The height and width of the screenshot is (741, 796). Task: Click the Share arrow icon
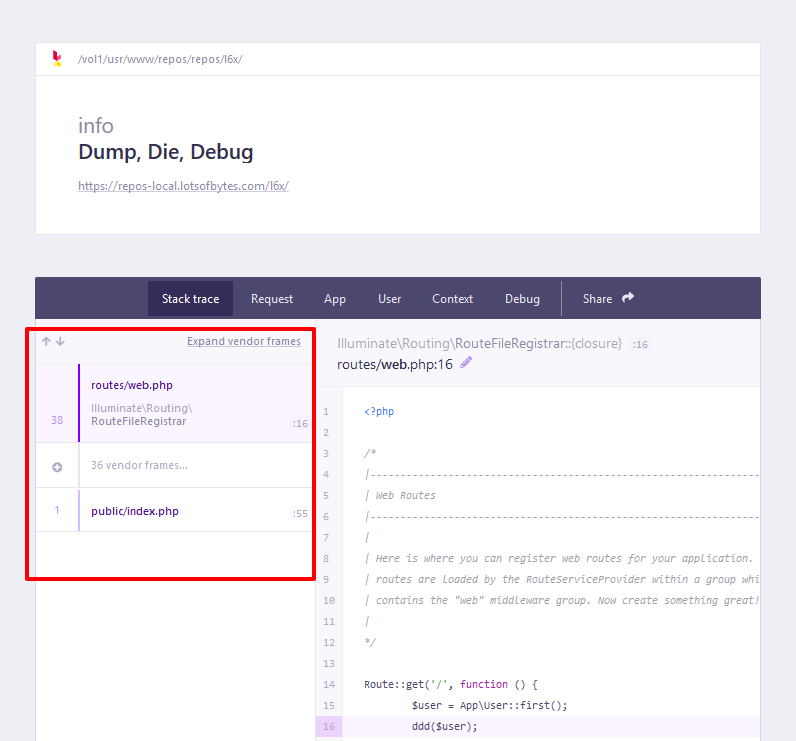[628, 298]
